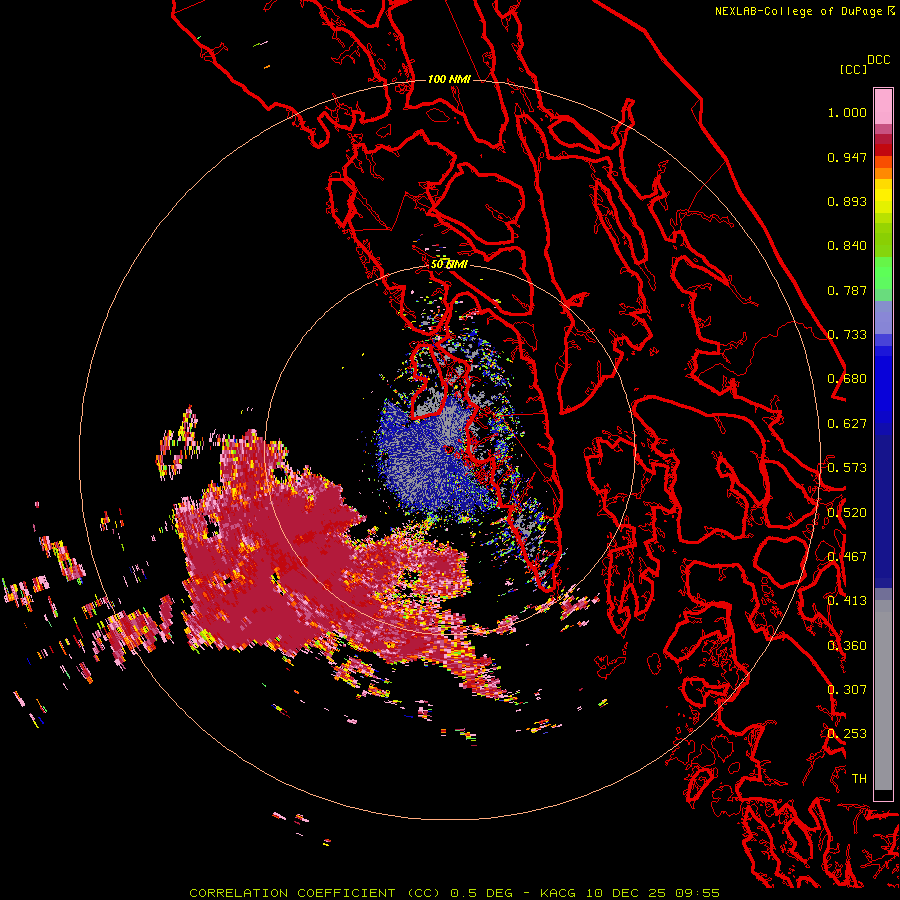Click the 0.307 value on the color scale

pyautogui.click(x=847, y=690)
